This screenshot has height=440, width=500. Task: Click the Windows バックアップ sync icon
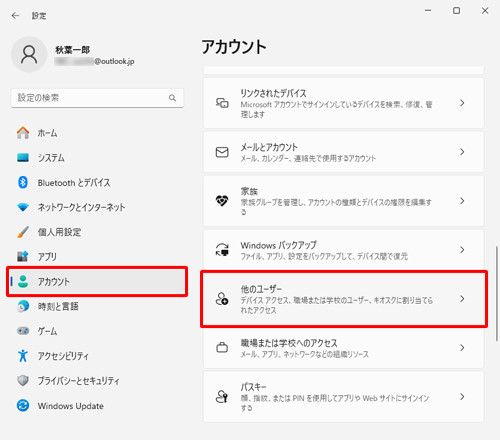(x=222, y=250)
